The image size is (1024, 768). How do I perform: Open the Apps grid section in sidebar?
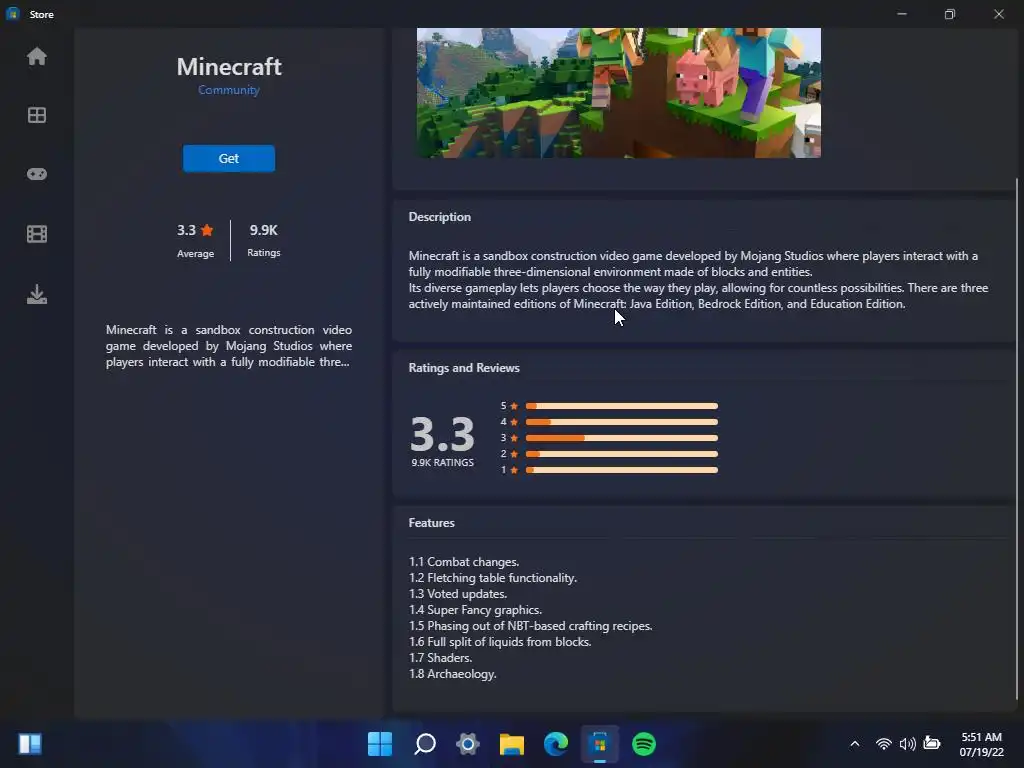(x=37, y=115)
